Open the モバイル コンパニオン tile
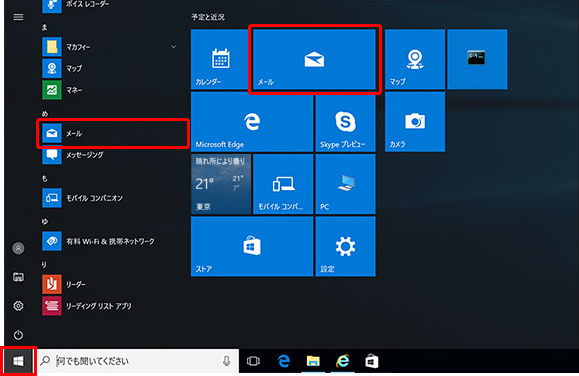Viewport: 579px width, 376px height. pos(283,184)
